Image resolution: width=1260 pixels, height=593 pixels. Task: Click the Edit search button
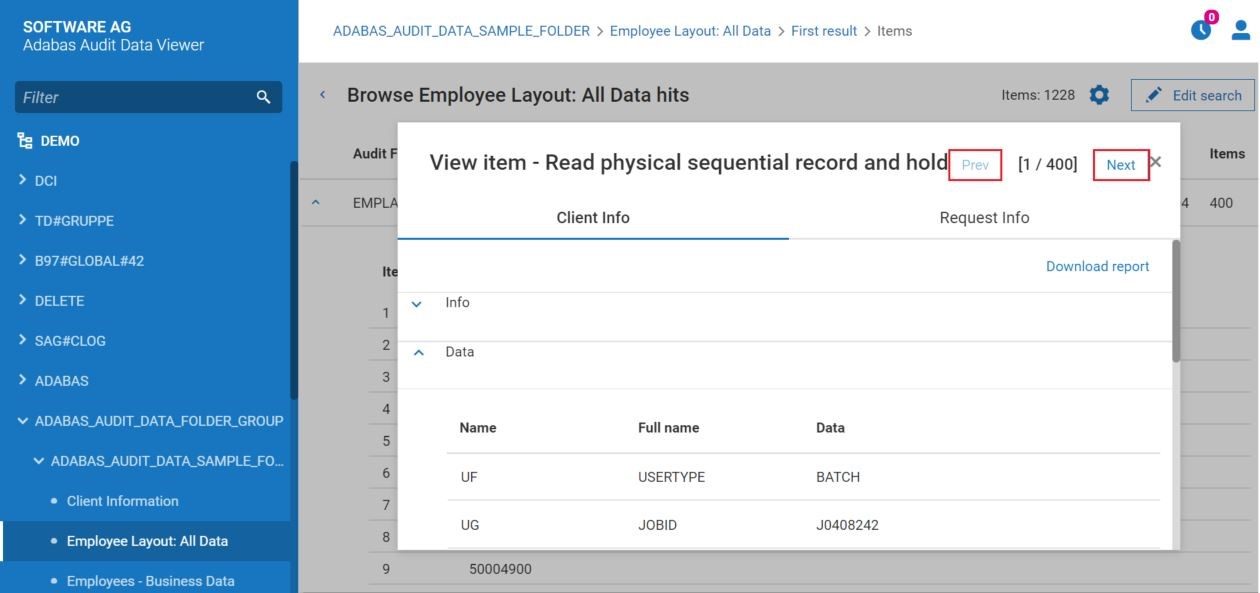pos(1193,95)
